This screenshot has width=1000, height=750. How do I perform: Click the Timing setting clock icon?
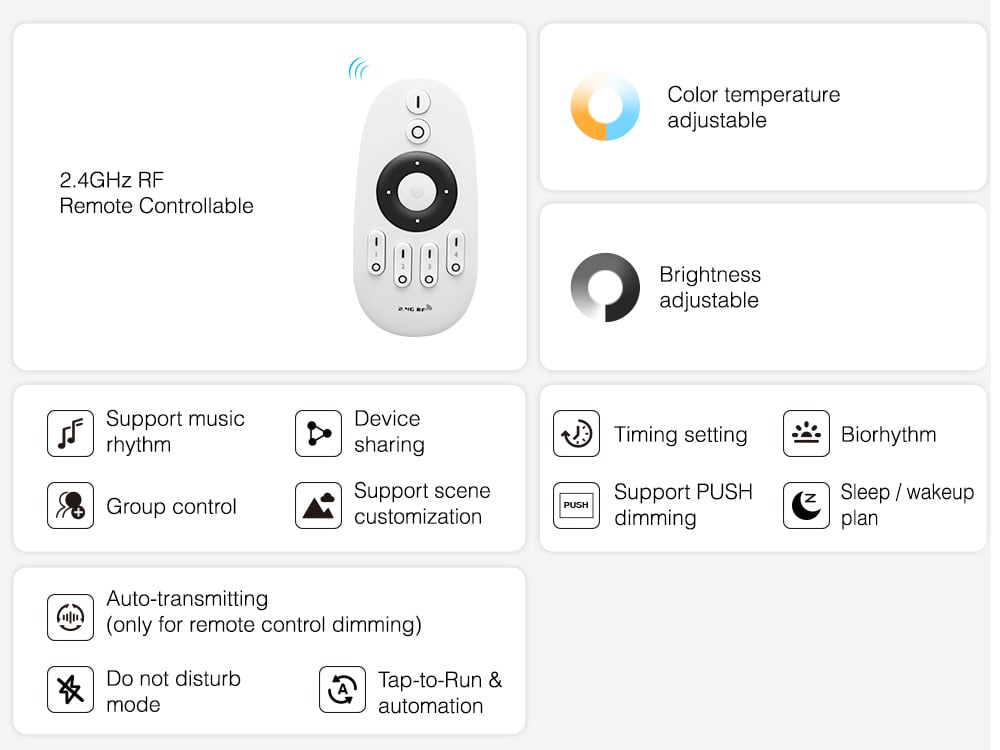tap(577, 434)
